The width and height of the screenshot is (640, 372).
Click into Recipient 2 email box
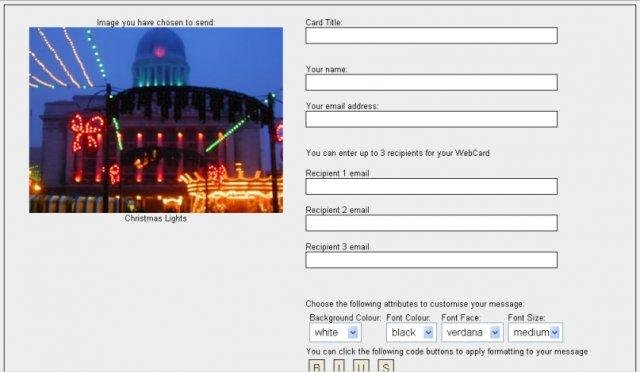(431, 223)
